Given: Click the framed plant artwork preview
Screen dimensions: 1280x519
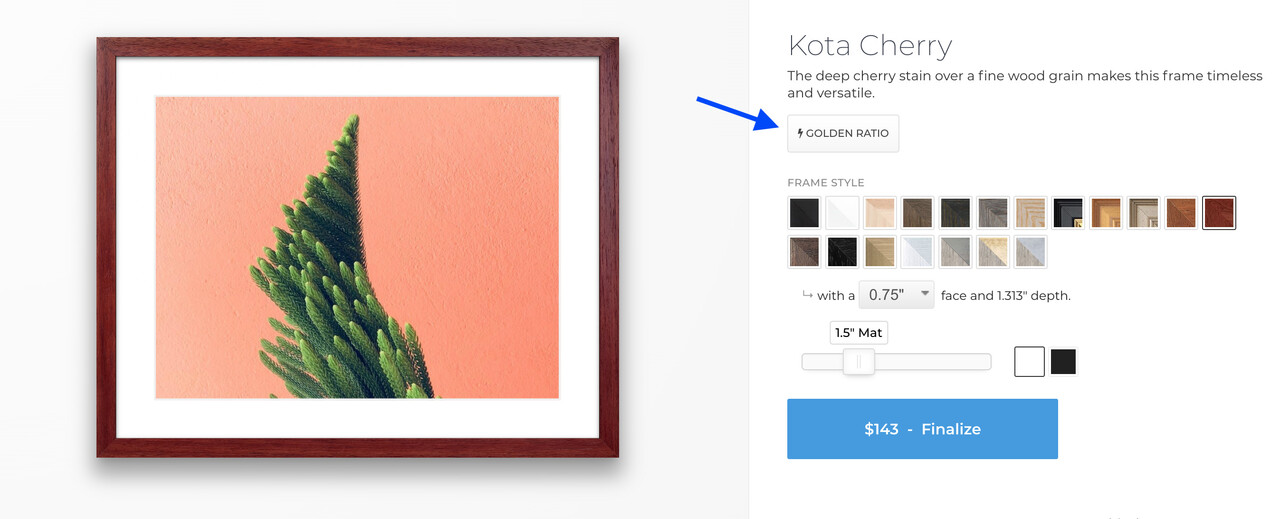Looking at the screenshot, I should [357, 247].
